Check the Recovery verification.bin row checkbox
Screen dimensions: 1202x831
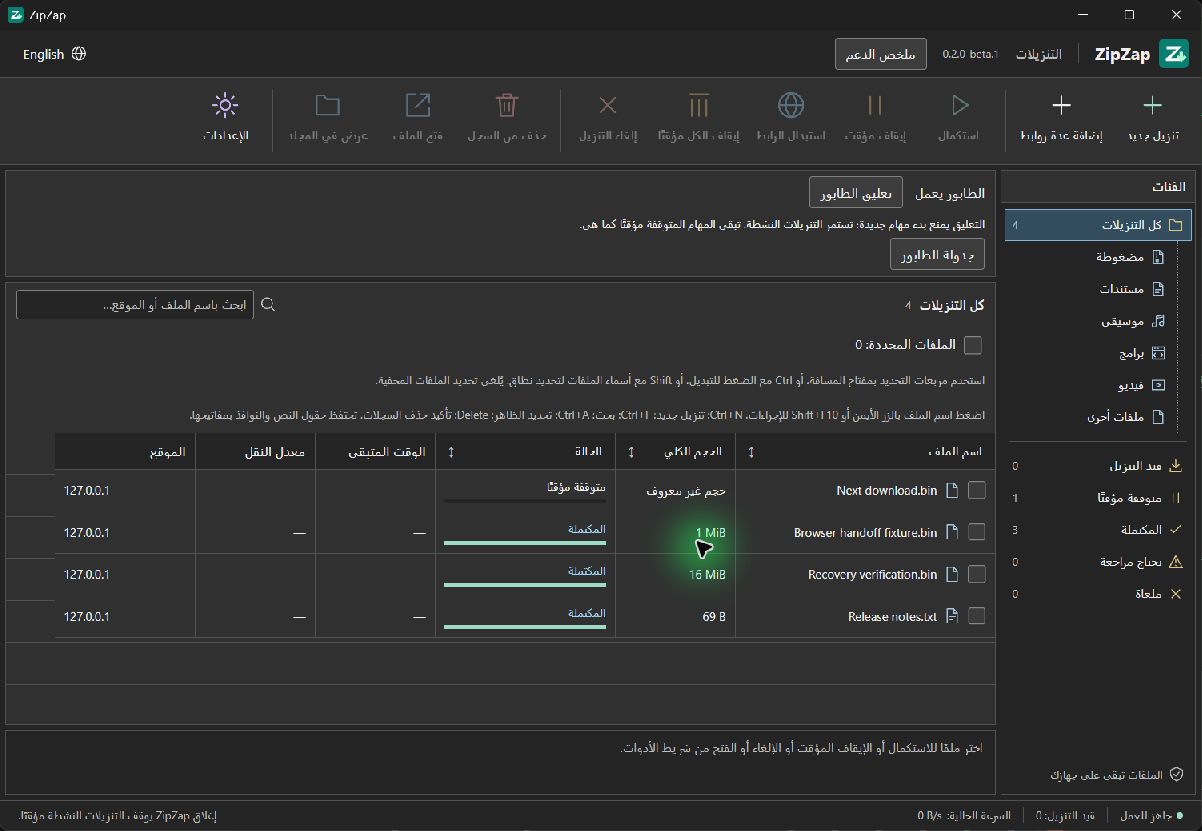(x=977, y=574)
